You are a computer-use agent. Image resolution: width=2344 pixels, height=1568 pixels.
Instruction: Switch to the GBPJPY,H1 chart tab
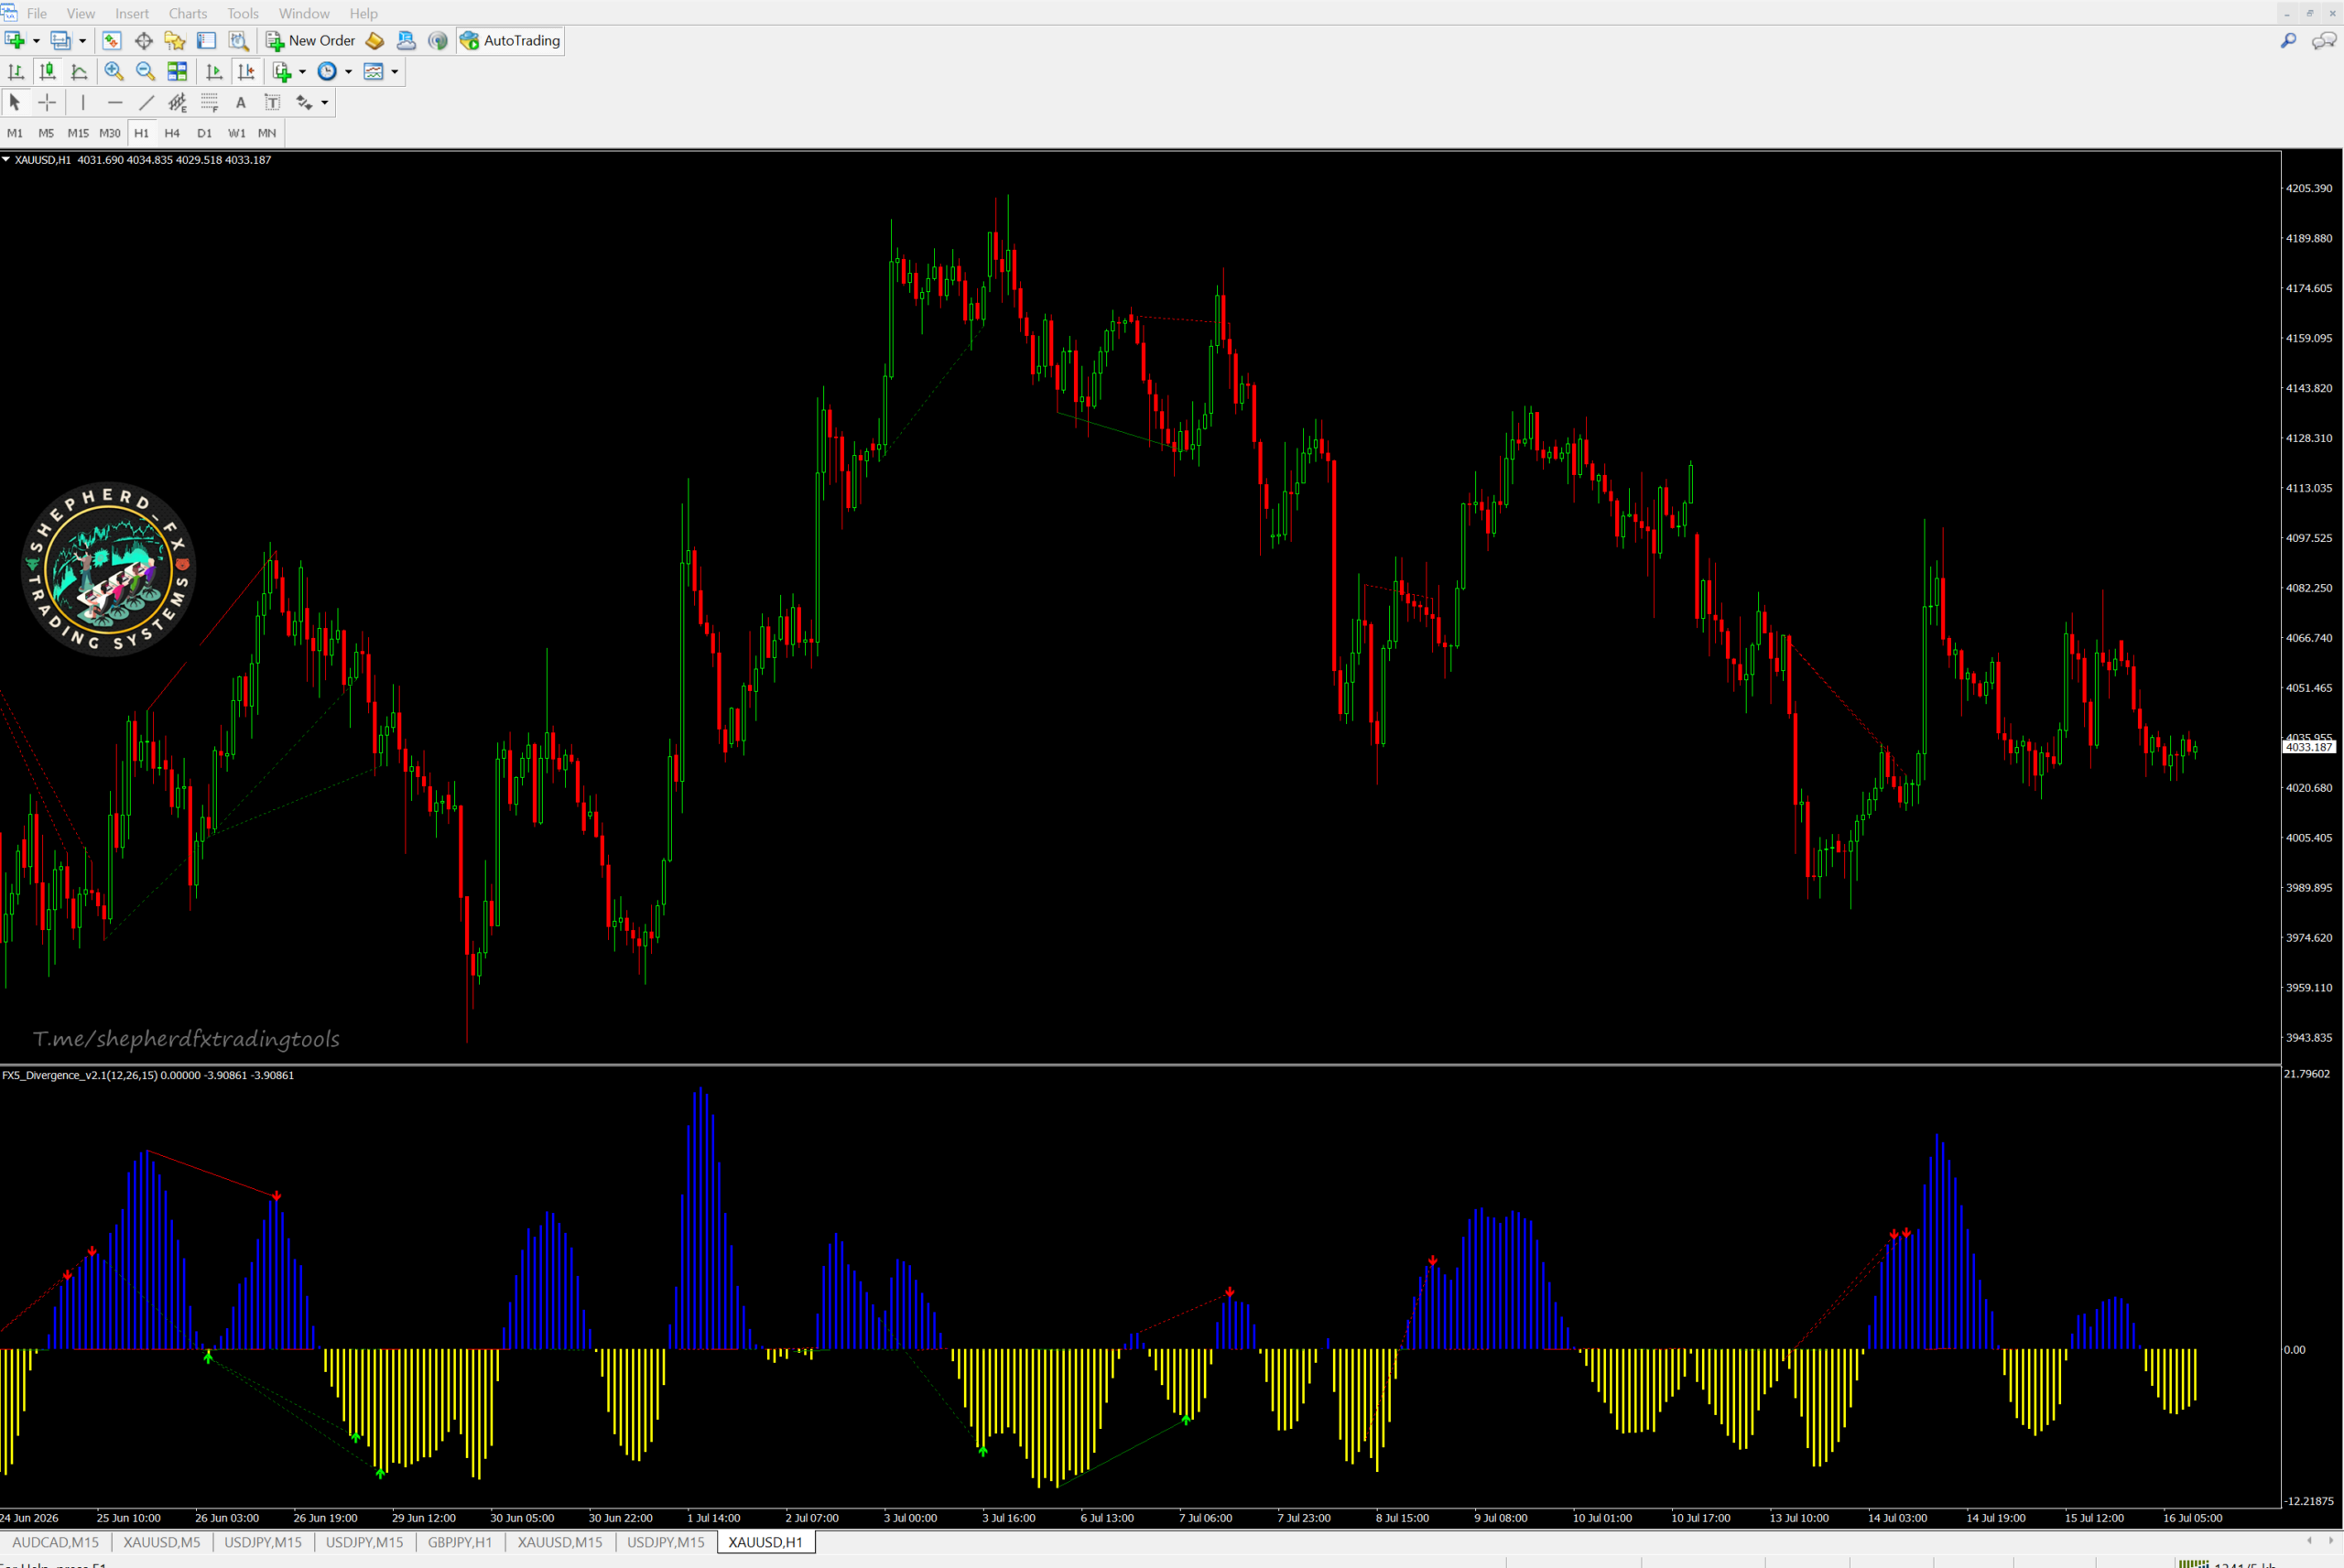click(x=460, y=1542)
